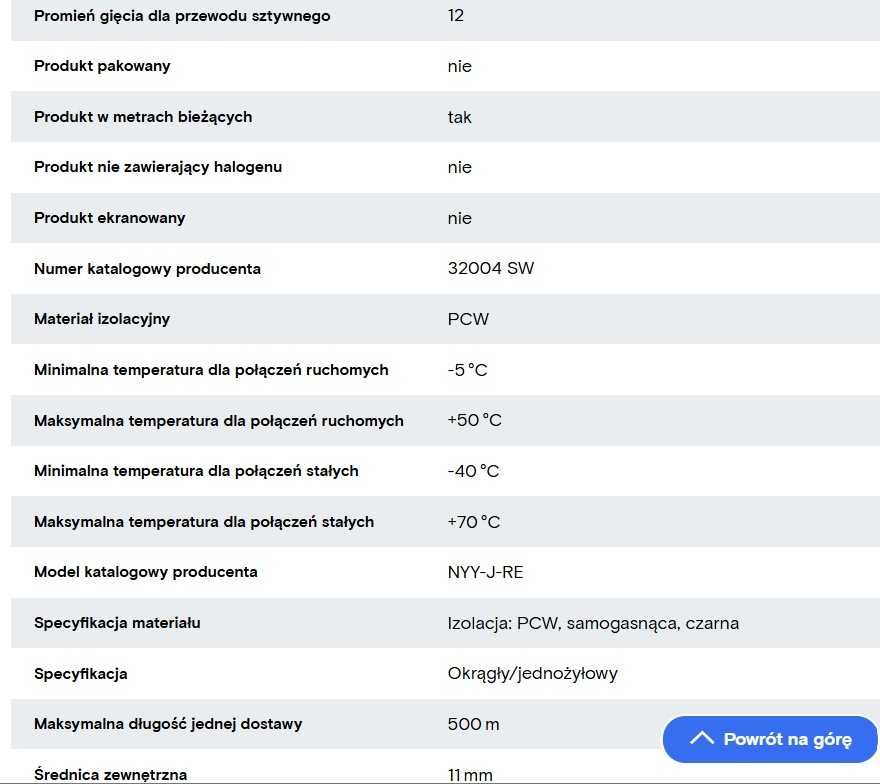The height and width of the screenshot is (784, 880).
Task: Click the Promień gięcia dla przewodu sztywnego label
Action: click(x=182, y=16)
